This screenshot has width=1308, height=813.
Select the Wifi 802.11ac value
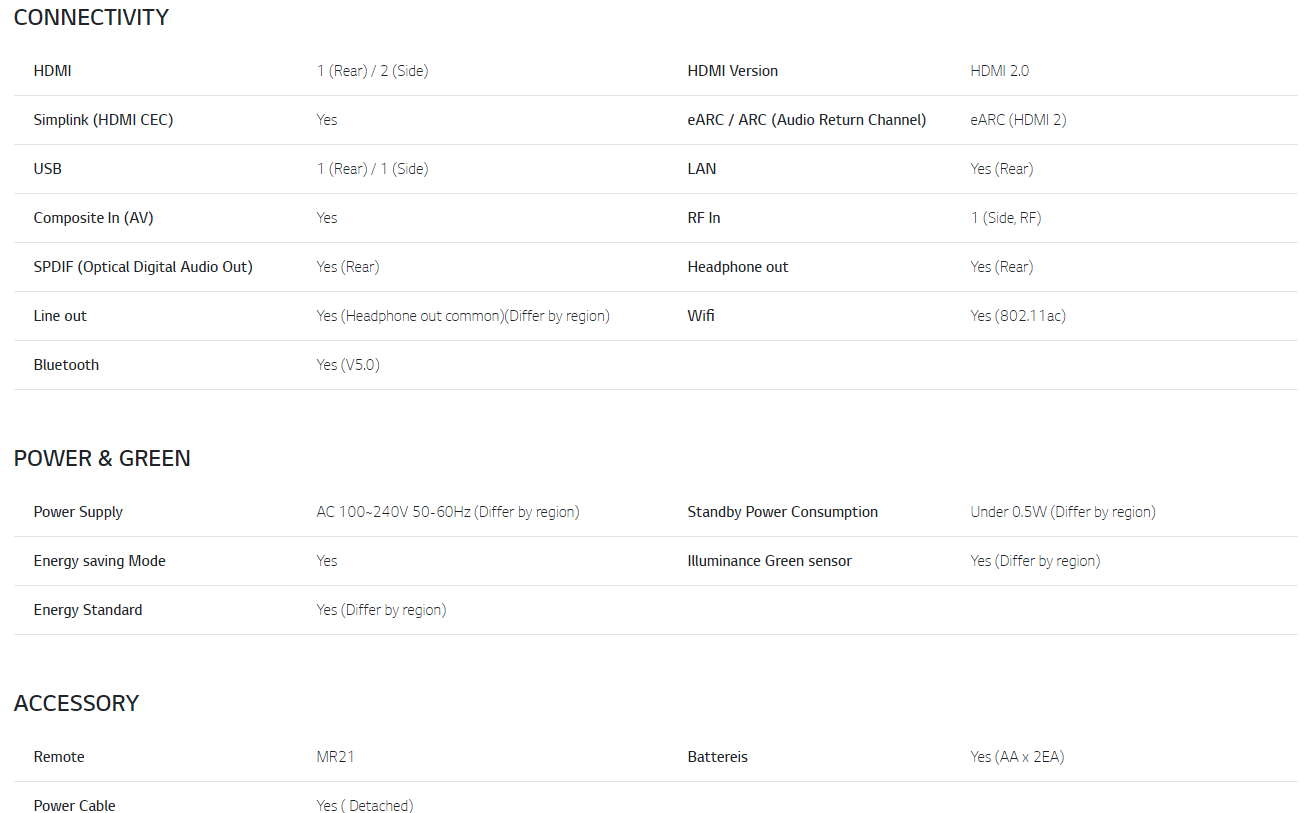tap(1017, 316)
